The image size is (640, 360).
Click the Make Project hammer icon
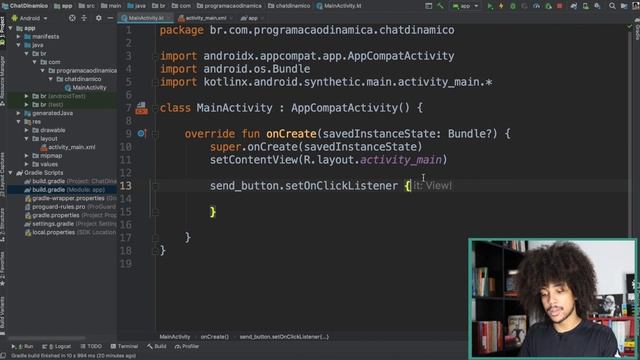[440, 6]
